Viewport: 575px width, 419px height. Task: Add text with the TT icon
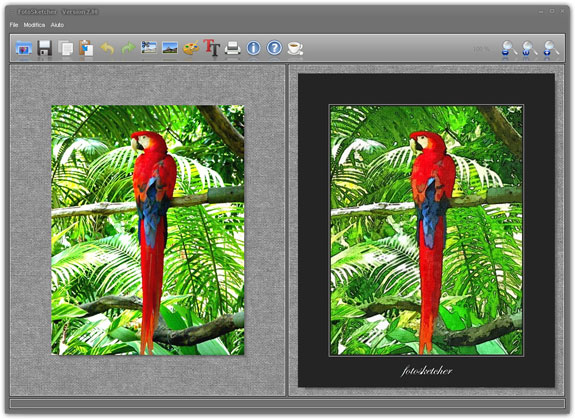(x=212, y=48)
